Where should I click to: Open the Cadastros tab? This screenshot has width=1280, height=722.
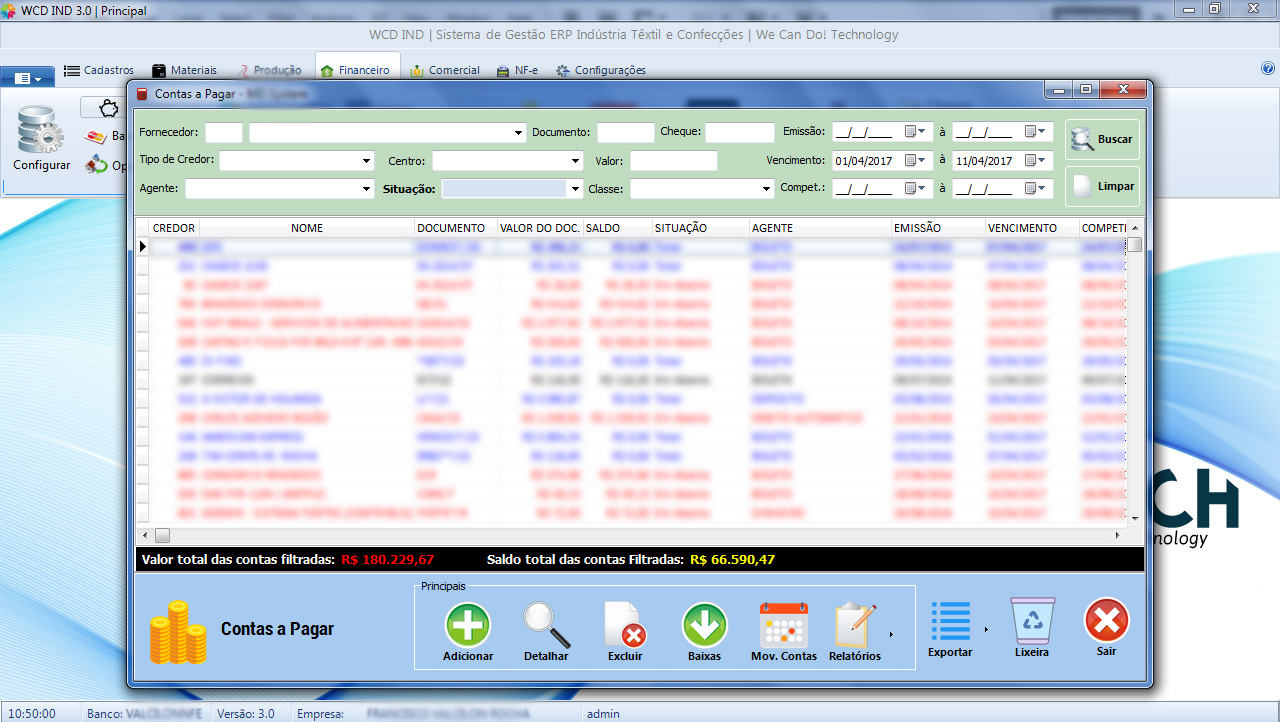[x=99, y=70]
